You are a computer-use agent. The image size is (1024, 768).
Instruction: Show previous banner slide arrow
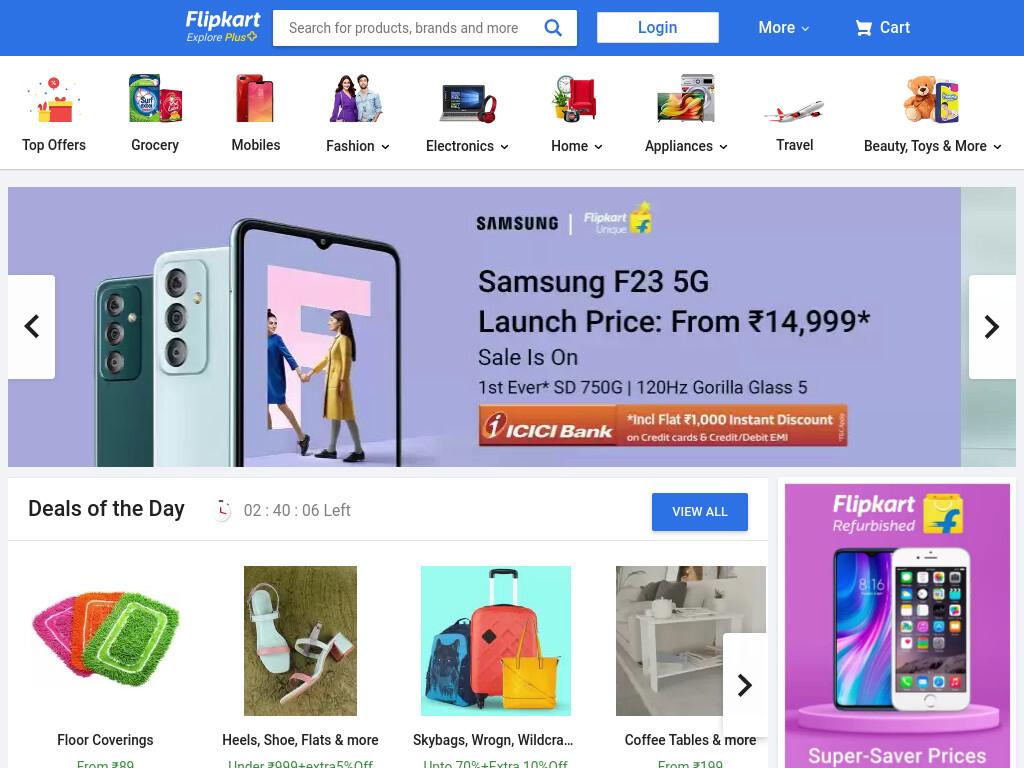pyautogui.click(x=31, y=327)
